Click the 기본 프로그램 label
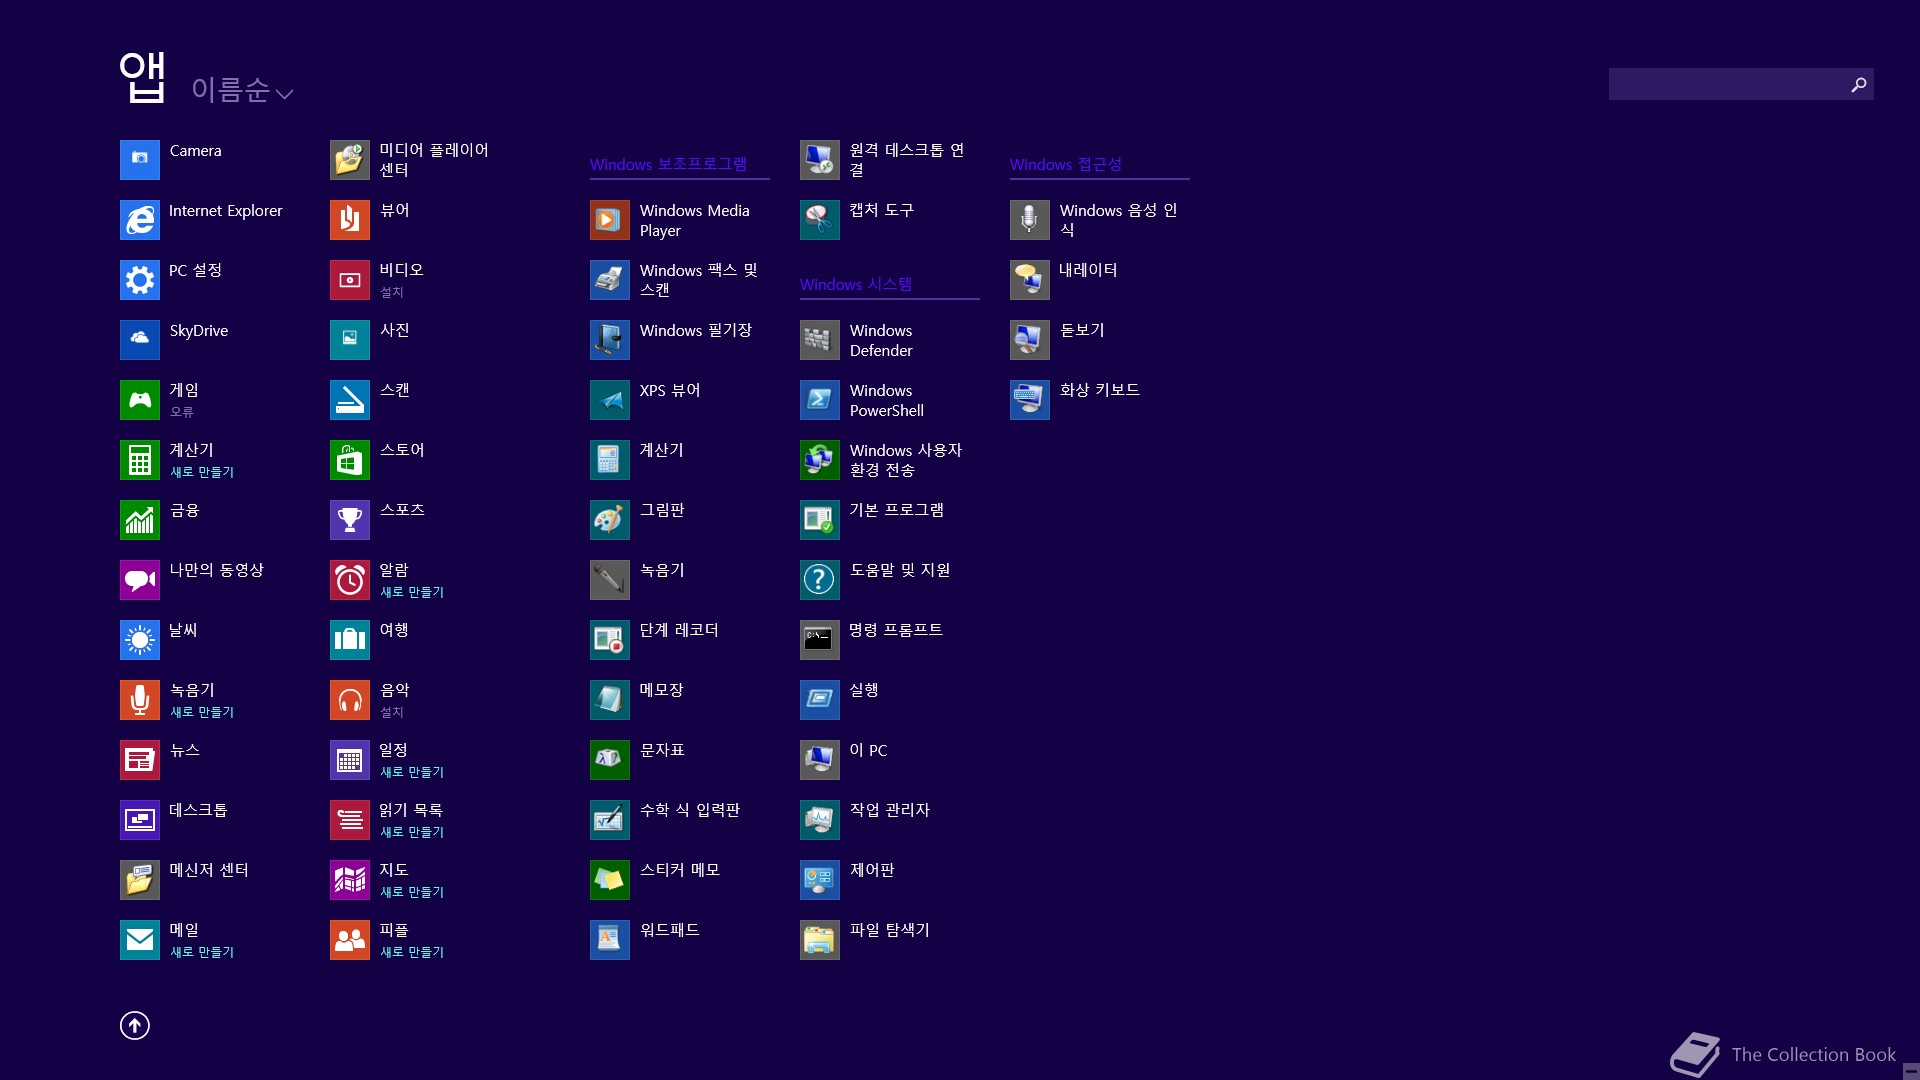The image size is (1920, 1080). (x=897, y=510)
